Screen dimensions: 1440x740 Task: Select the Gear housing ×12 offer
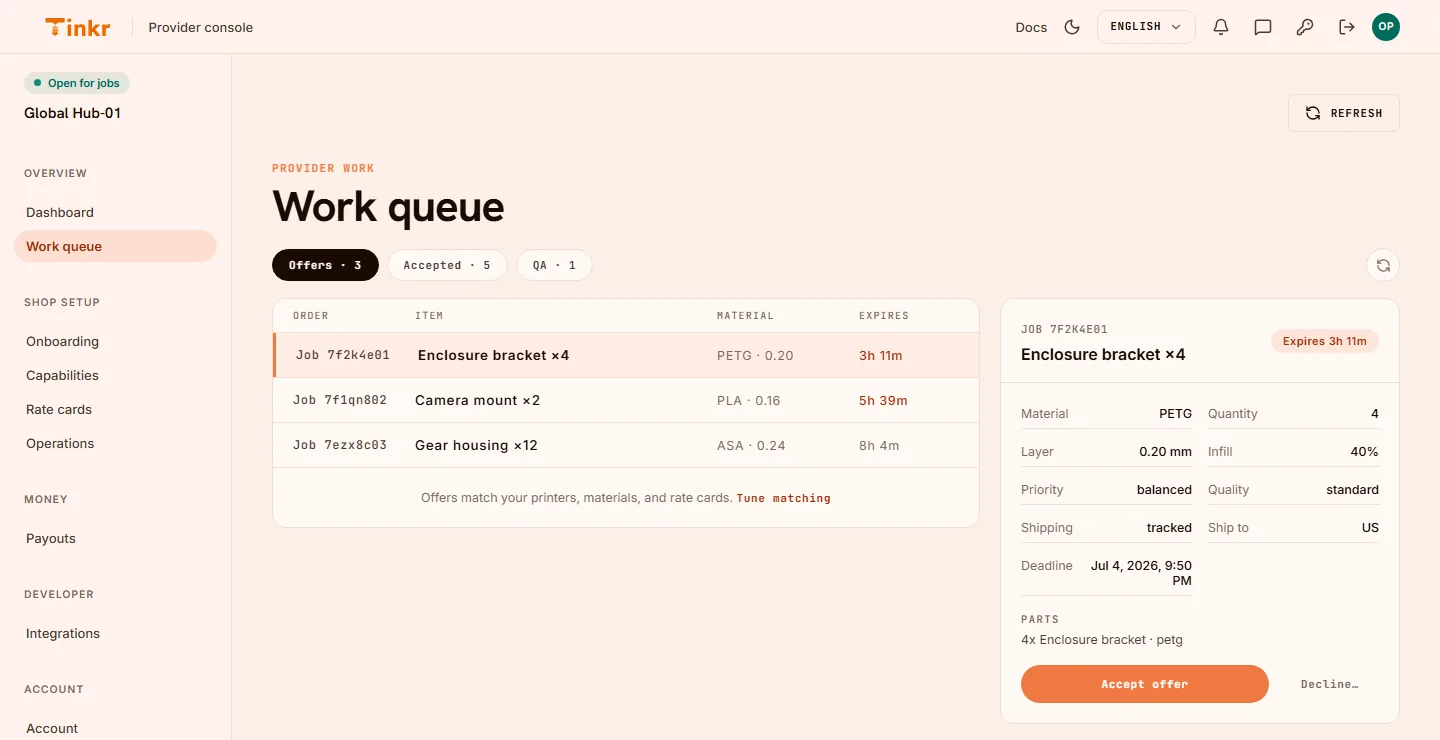(x=626, y=445)
